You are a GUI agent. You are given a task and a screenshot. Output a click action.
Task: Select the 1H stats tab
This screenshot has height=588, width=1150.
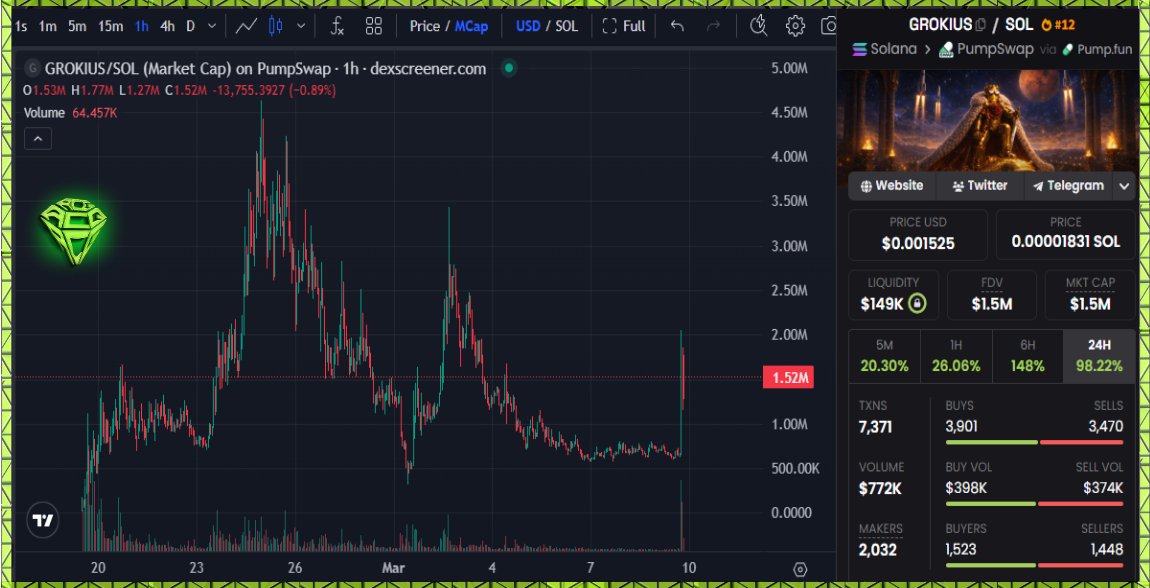(956, 356)
